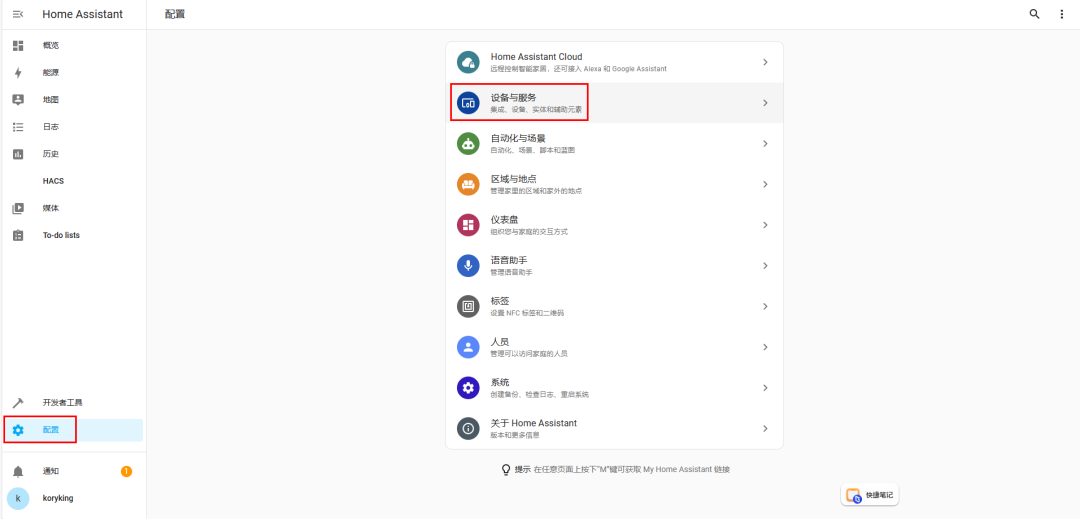Expand Home Assistant Cloud row chevron

[765, 62]
